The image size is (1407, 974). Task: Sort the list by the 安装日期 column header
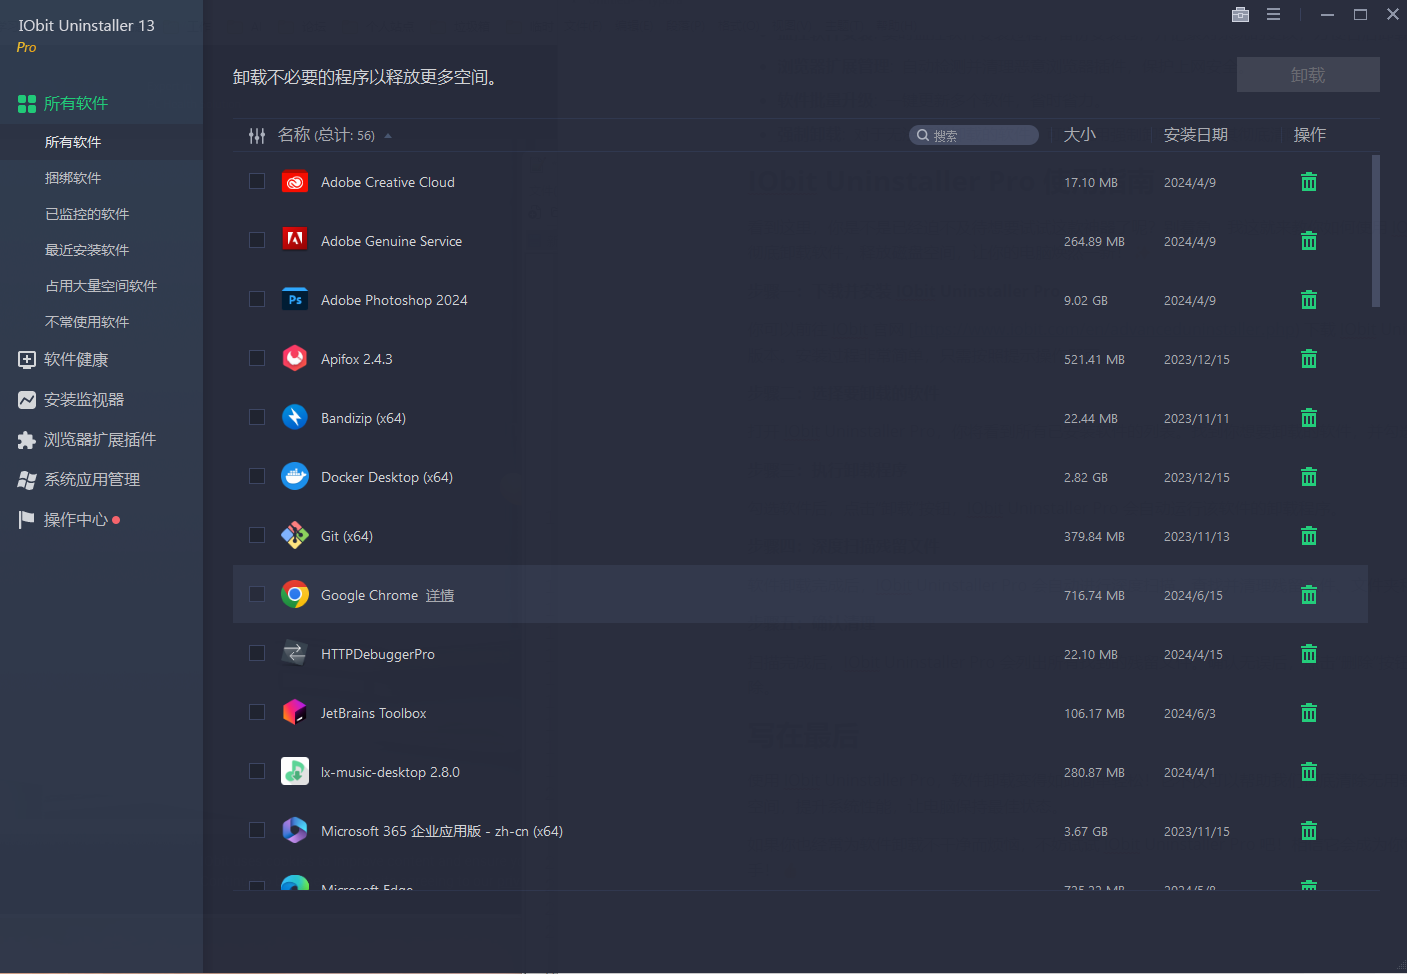click(x=1195, y=135)
